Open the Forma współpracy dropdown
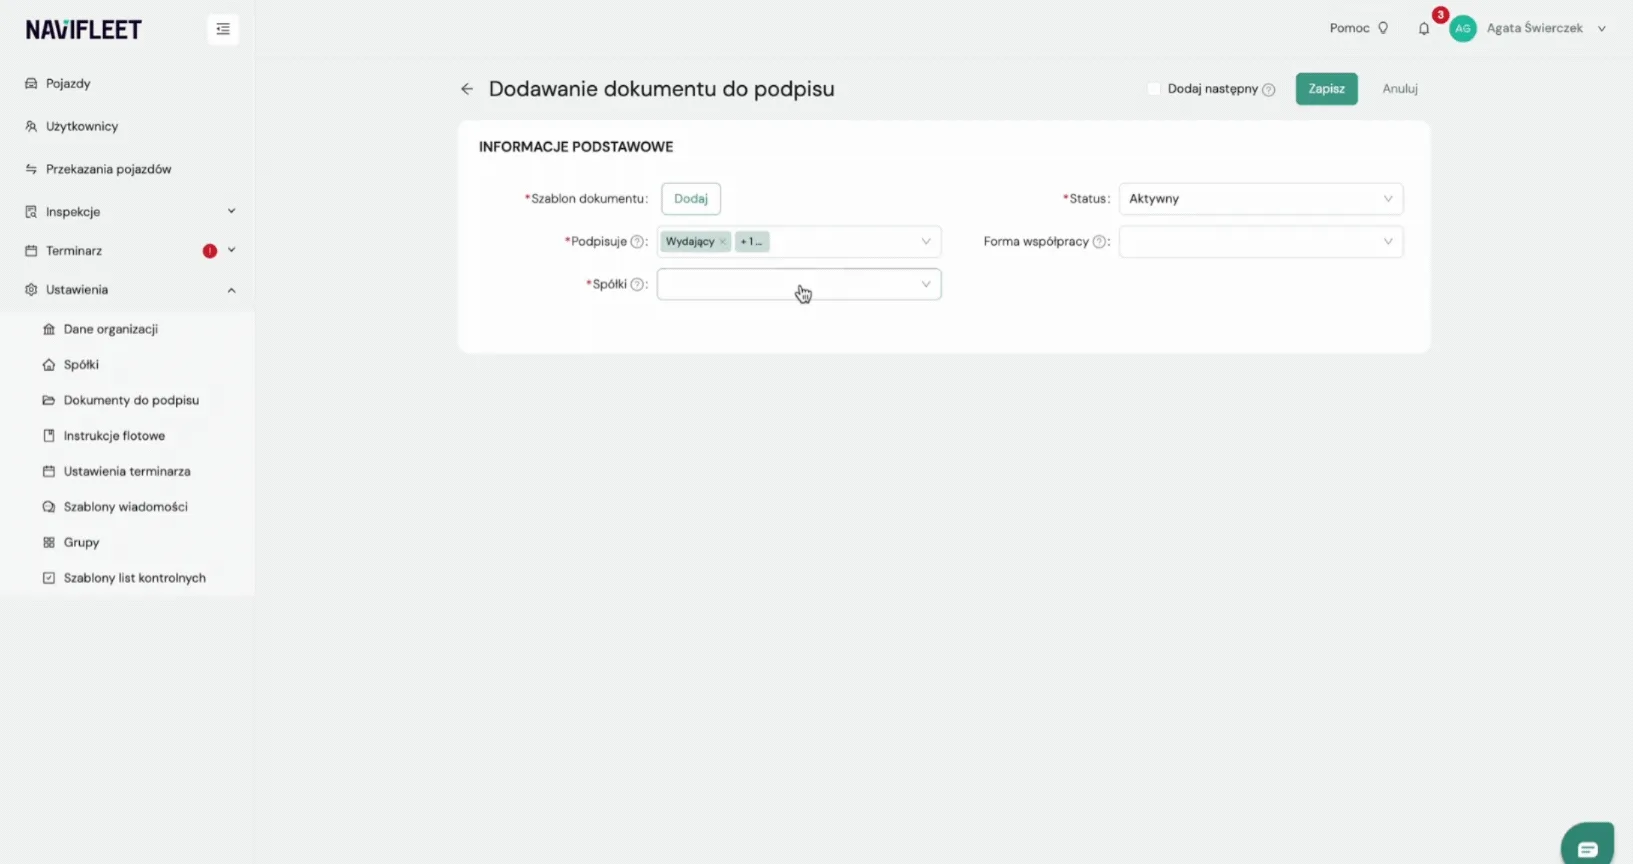The height and width of the screenshot is (864, 1633). tap(1261, 242)
